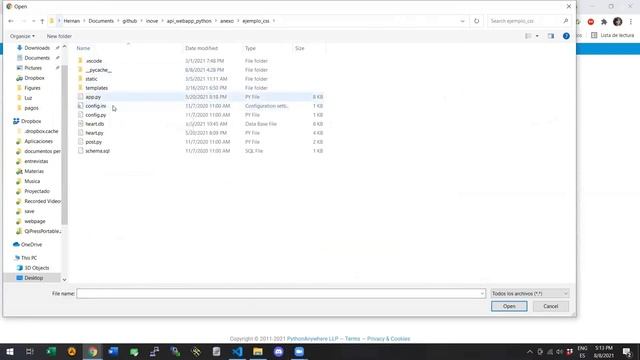Expand the ejemplo_css breadcrumb arrow
The width and height of the screenshot is (640, 360).
point(274,21)
